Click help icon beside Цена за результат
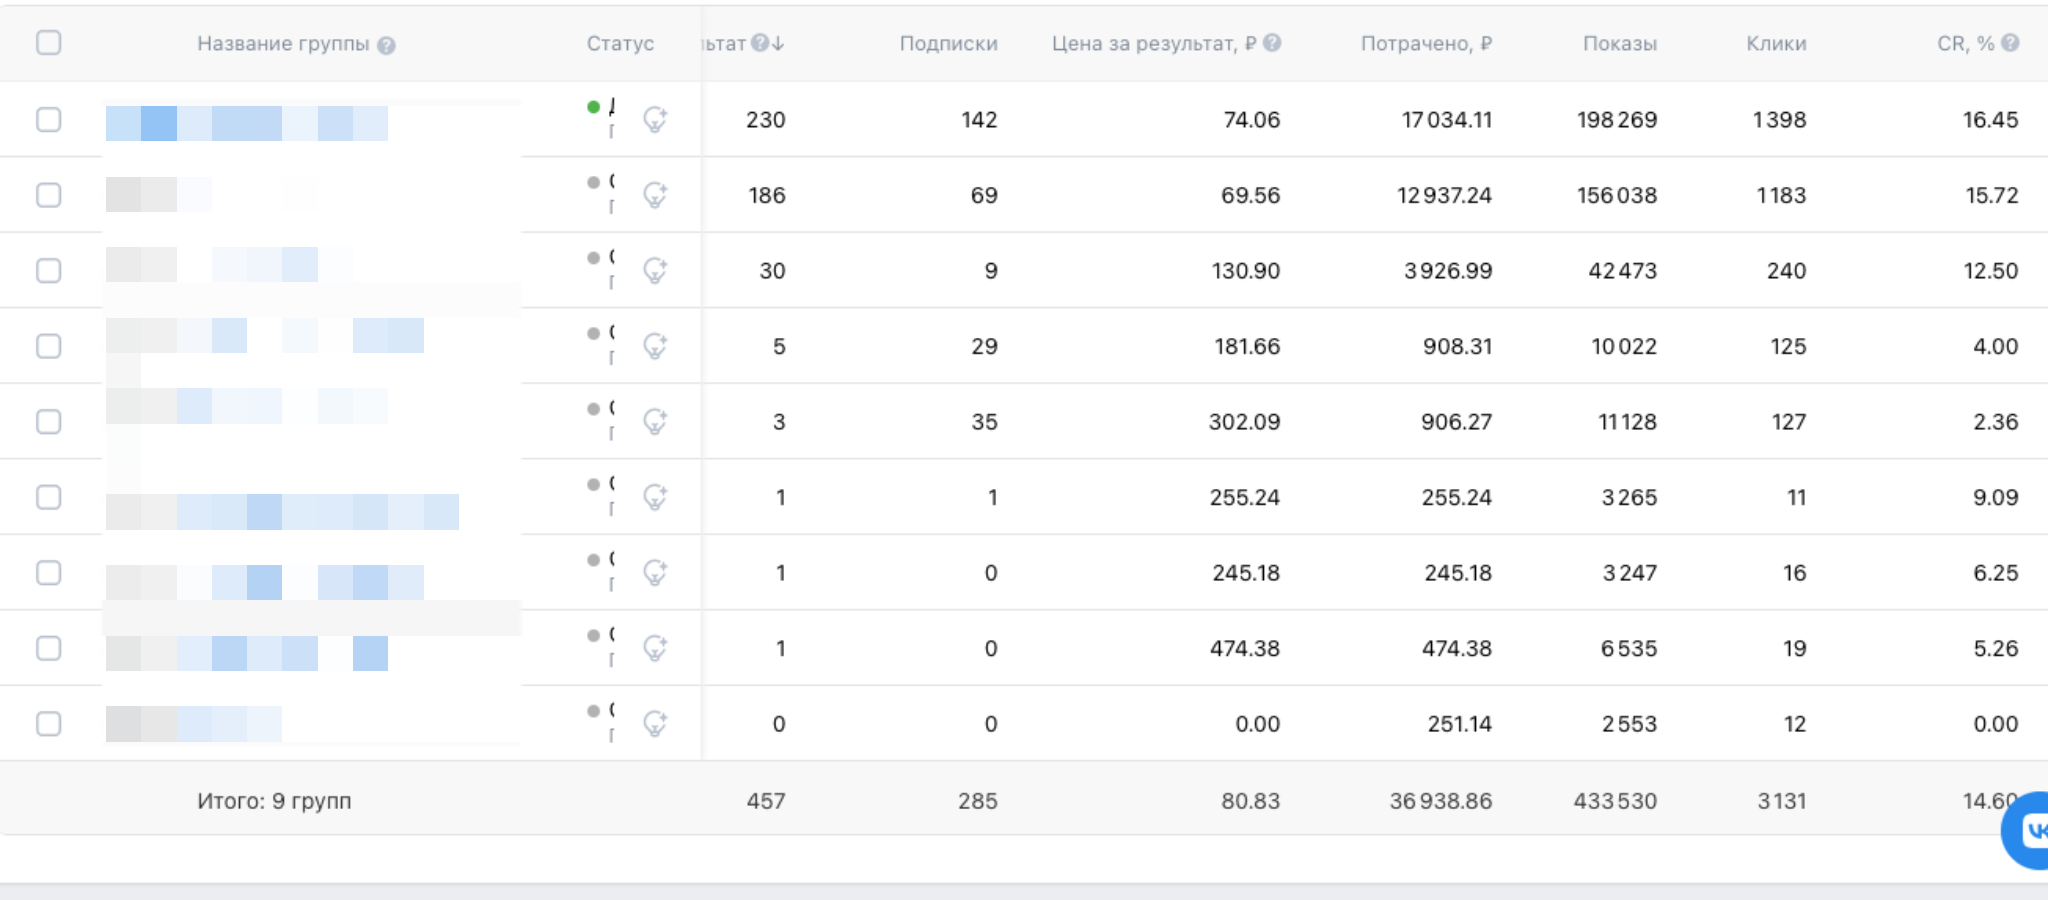The width and height of the screenshot is (2048, 900). 1272,43
